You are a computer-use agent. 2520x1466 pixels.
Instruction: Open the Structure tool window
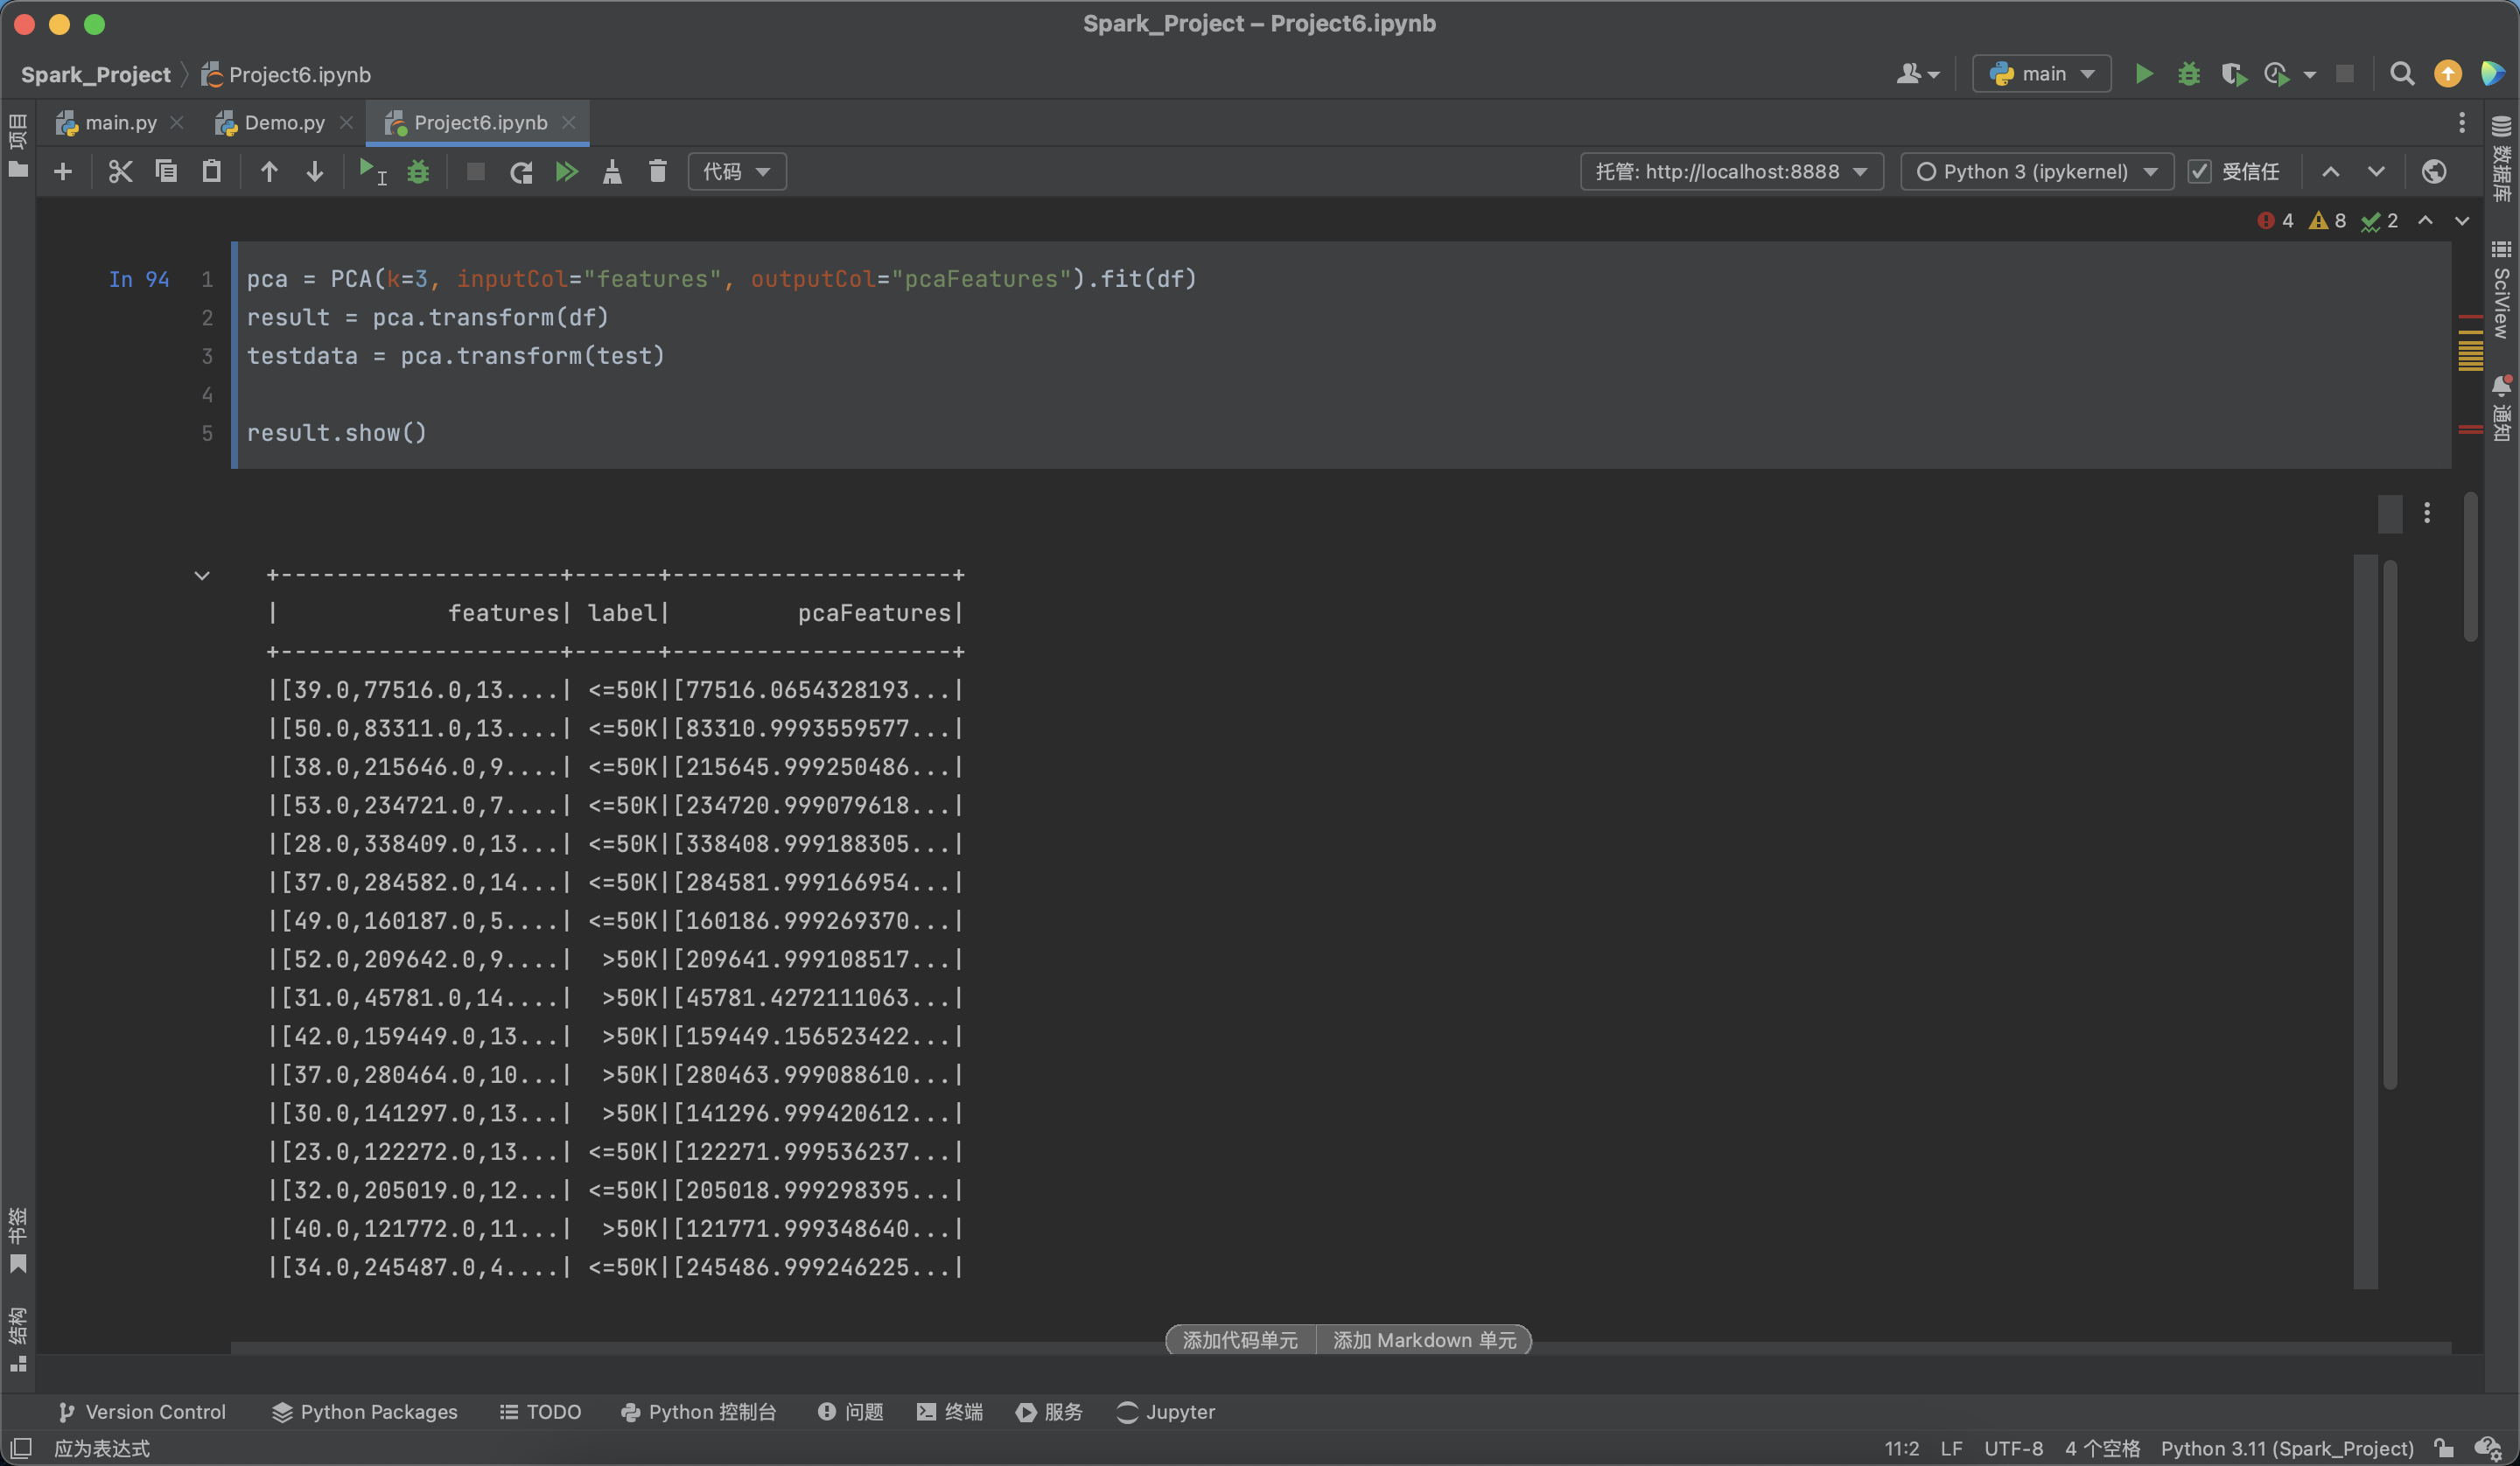(18, 1340)
